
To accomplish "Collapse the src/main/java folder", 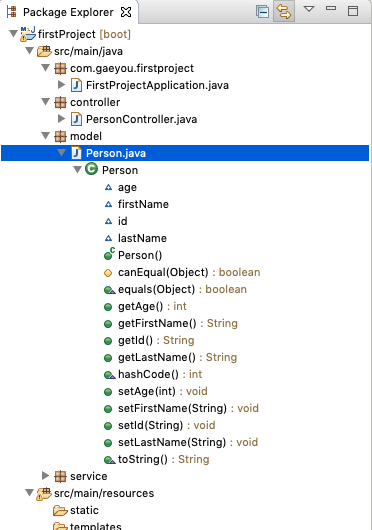I will tap(30, 51).
